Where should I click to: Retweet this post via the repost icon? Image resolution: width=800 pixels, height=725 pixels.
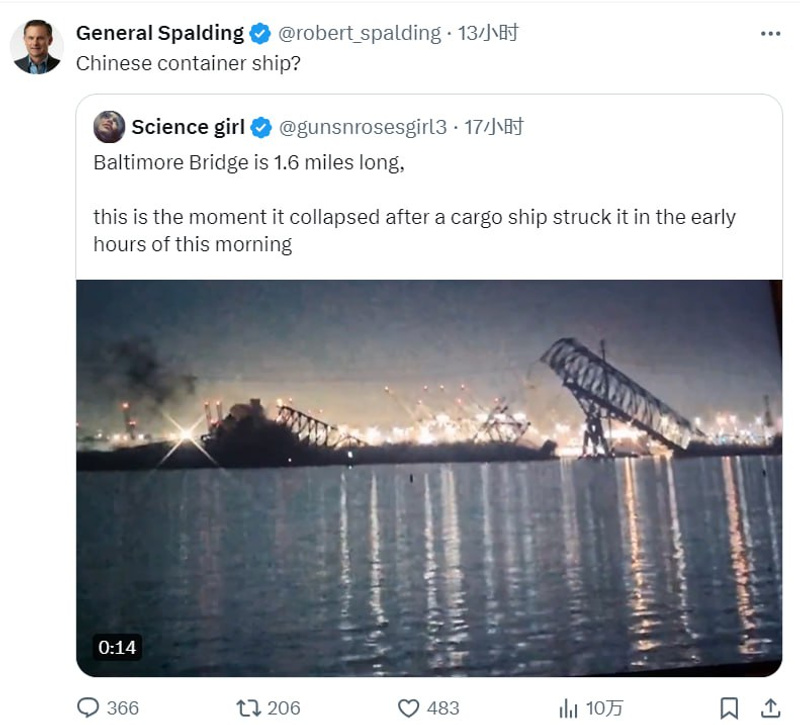[x=248, y=708]
